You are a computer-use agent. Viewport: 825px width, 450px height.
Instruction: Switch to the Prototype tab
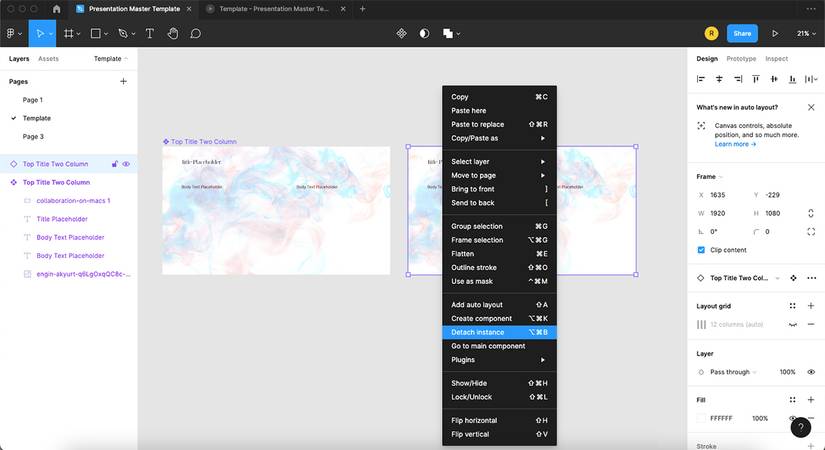point(741,58)
